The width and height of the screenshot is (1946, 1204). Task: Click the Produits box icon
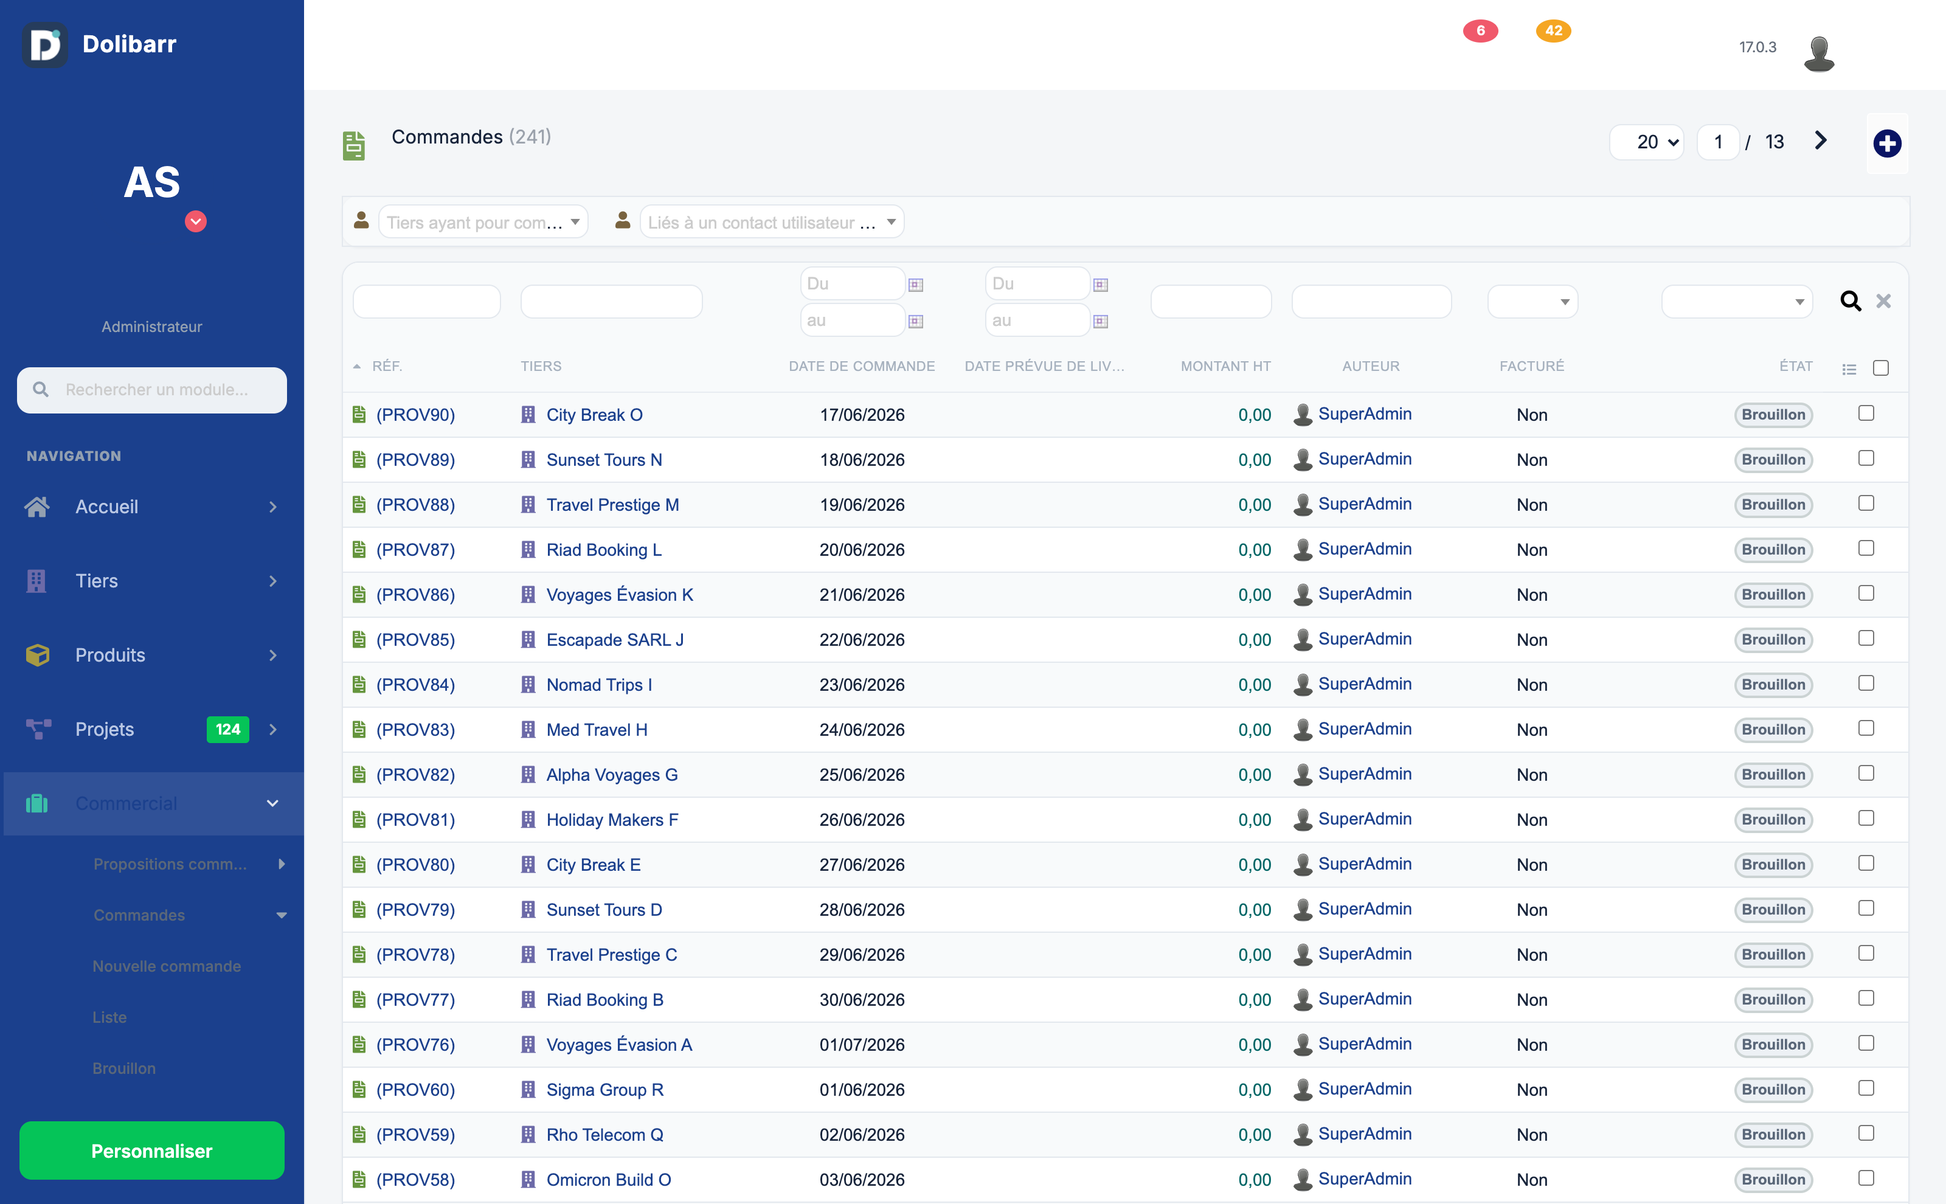(37, 655)
